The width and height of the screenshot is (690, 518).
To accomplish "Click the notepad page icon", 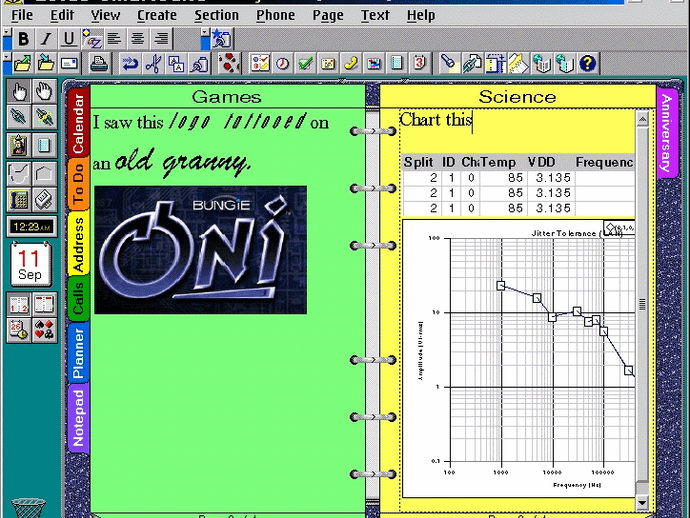I will [397, 63].
